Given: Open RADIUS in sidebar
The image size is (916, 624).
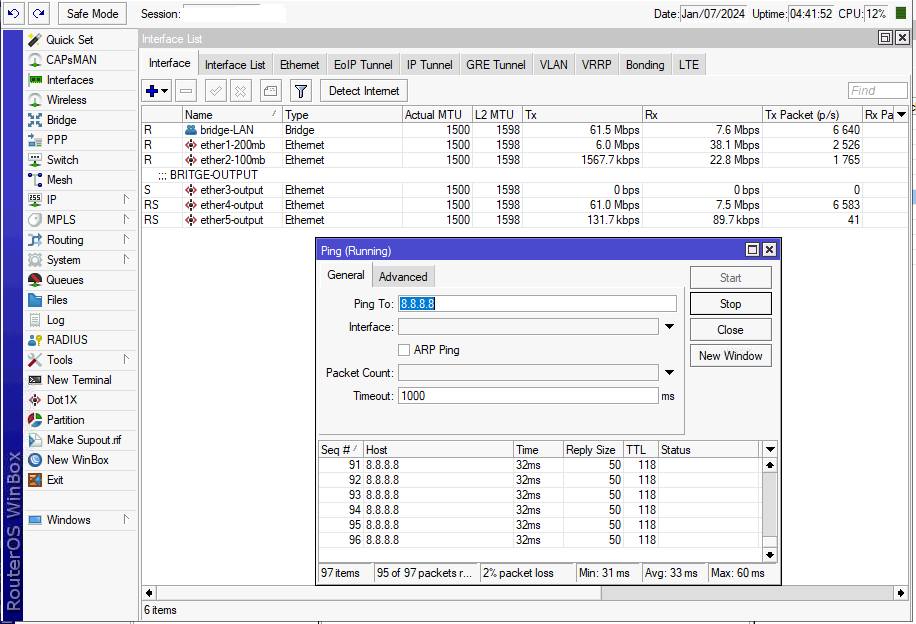Looking at the screenshot, I should point(67,339).
